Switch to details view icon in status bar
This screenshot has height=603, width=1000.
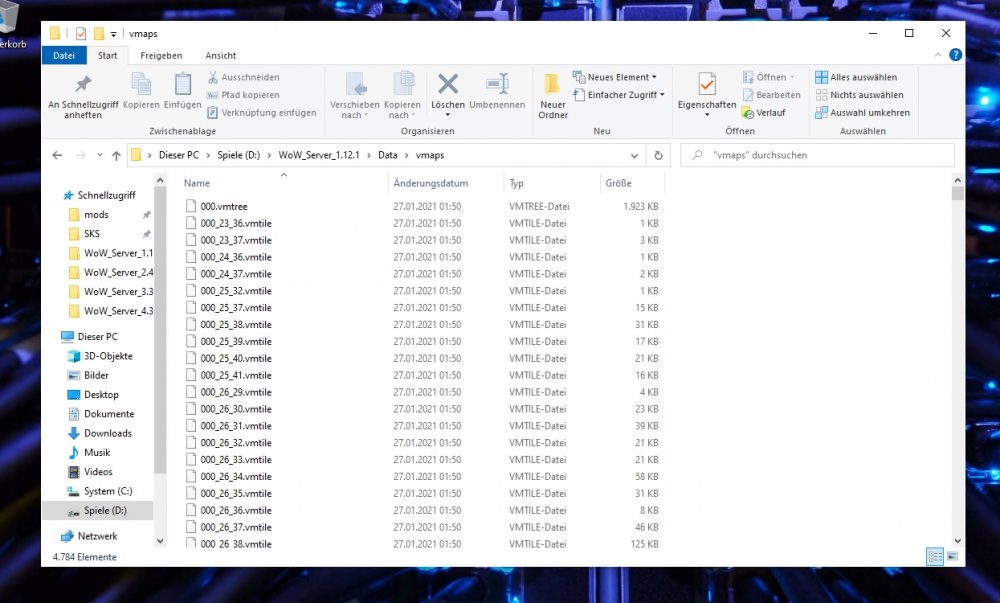[935, 556]
